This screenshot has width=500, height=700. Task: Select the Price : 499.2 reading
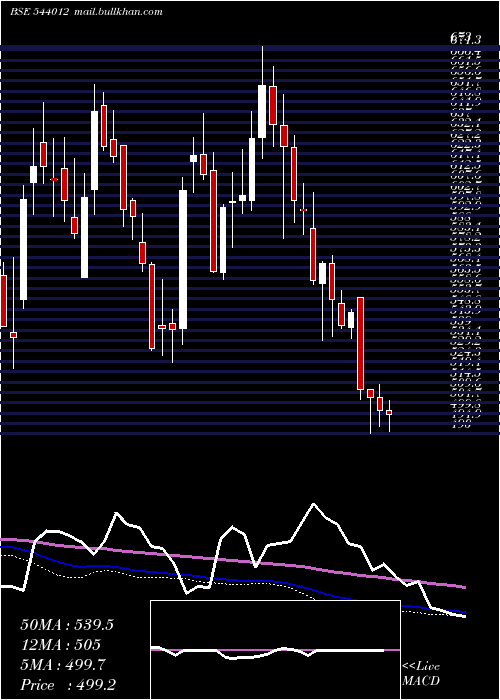[68, 685]
